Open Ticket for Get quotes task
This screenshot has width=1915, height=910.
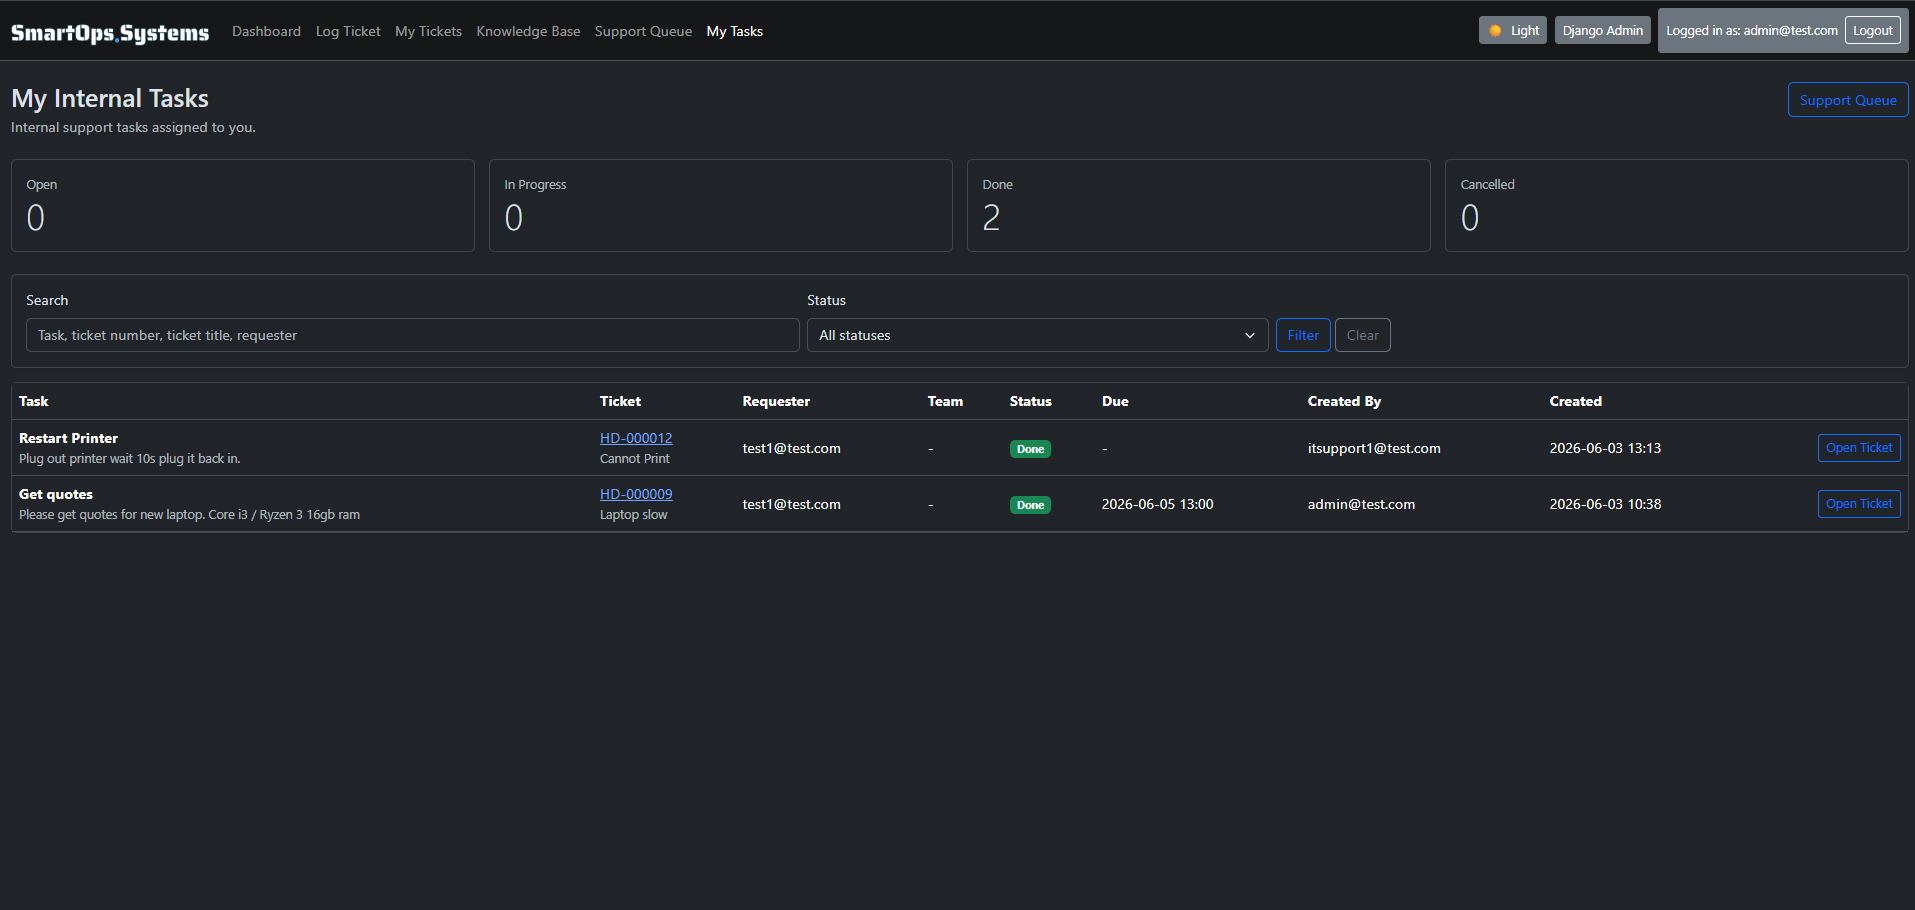(1858, 504)
